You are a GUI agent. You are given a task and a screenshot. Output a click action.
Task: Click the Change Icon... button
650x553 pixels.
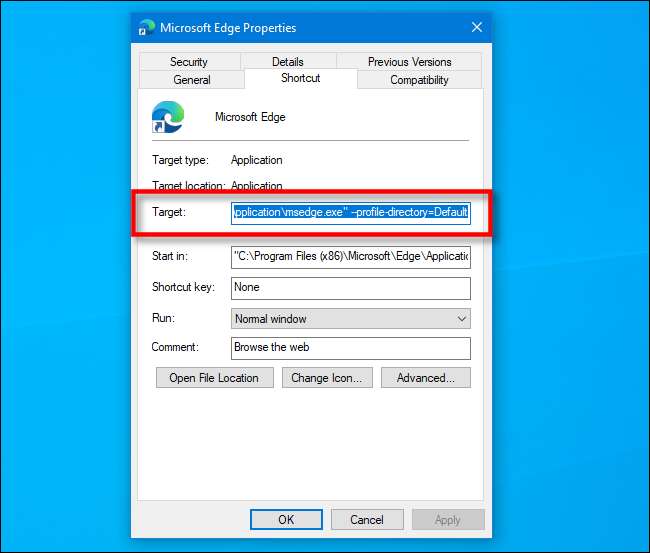pos(327,378)
